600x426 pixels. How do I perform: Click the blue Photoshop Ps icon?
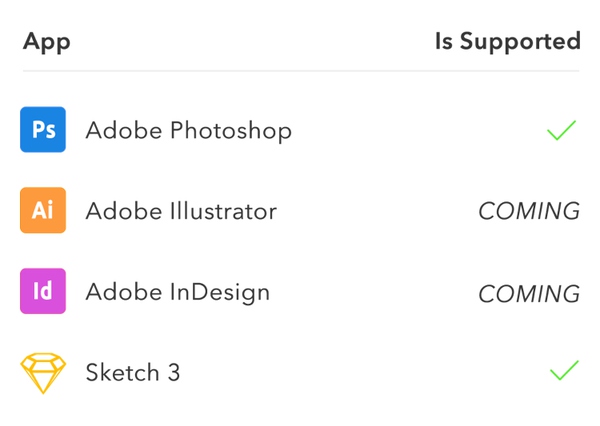click(x=43, y=130)
